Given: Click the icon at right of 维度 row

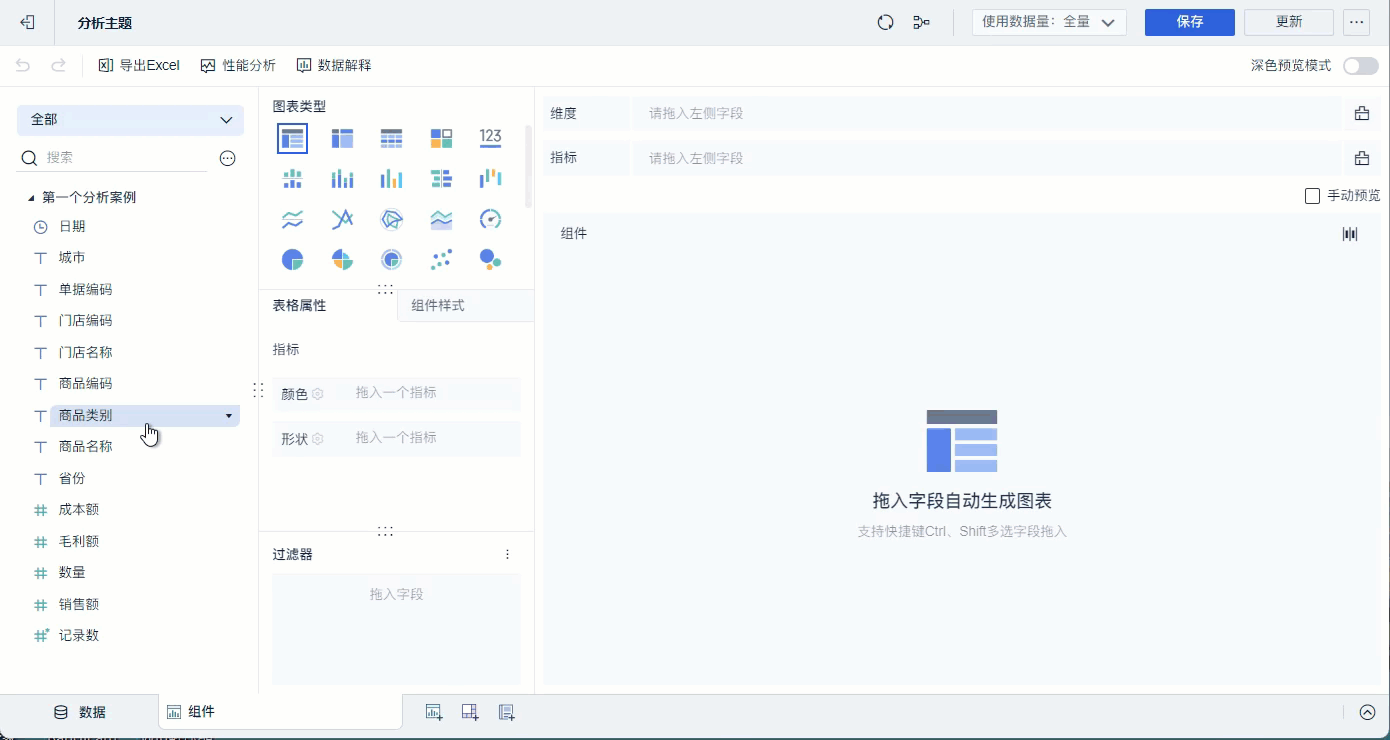Looking at the screenshot, I should [1362, 113].
